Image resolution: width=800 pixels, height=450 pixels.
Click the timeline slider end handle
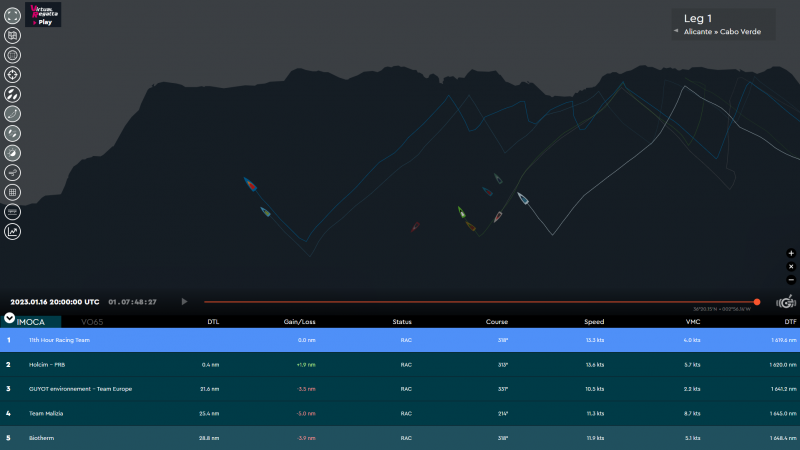757,301
